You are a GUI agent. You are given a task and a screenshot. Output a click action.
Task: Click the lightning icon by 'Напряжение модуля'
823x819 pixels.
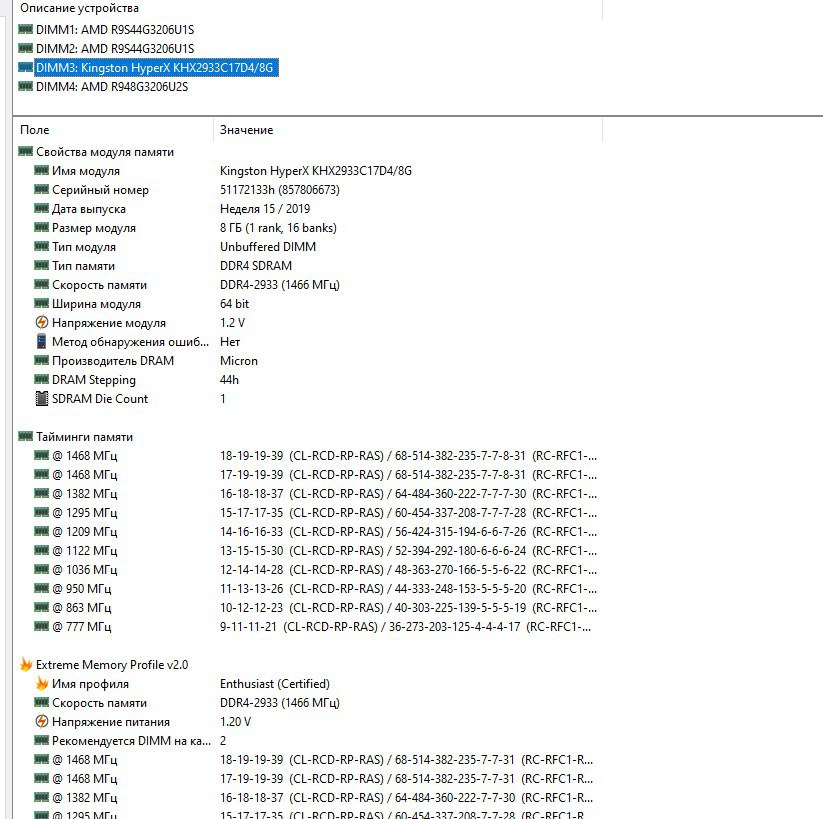pos(41,322)
